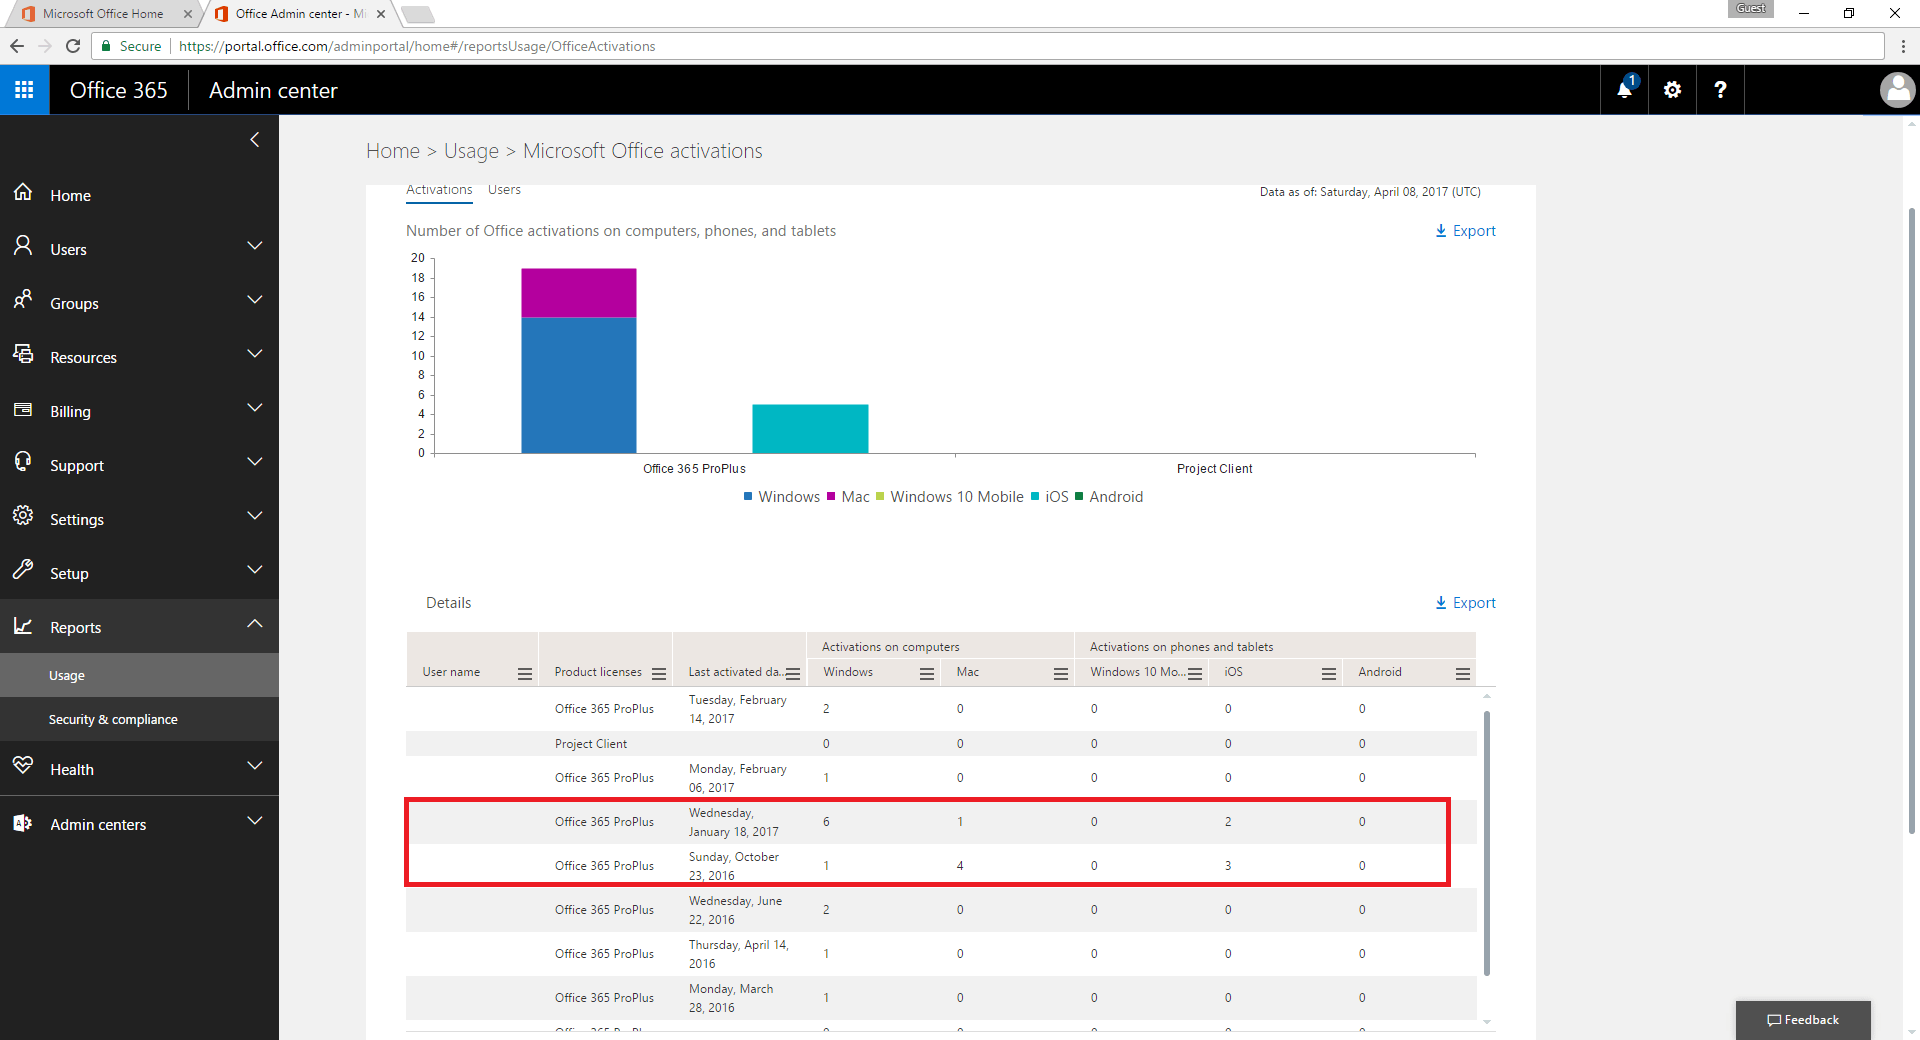Expand the Users section in sidebar
Viewport: 1920px width, 1040px height.
point(255,245)
